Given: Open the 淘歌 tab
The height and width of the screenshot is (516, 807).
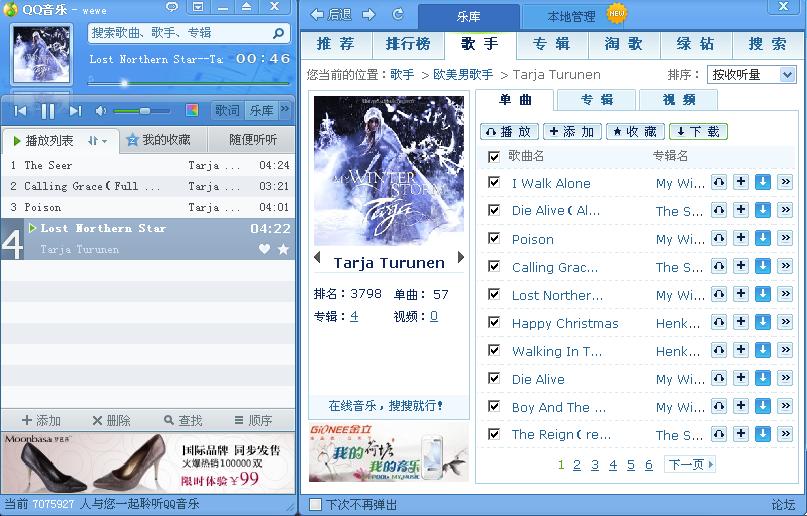Looking at the screenshot, I should coord(623,44).
